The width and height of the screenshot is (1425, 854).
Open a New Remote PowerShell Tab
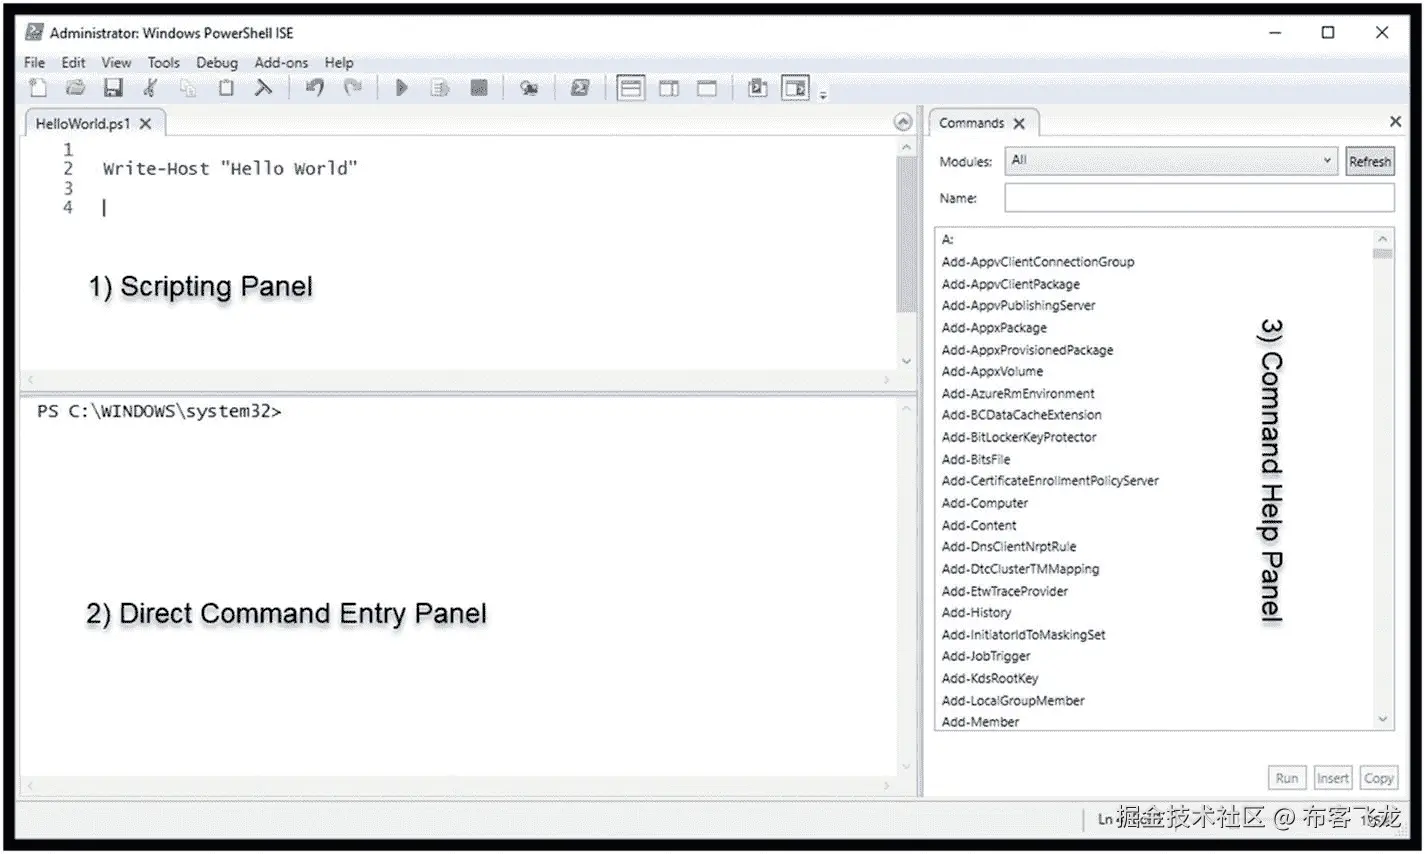529,88
